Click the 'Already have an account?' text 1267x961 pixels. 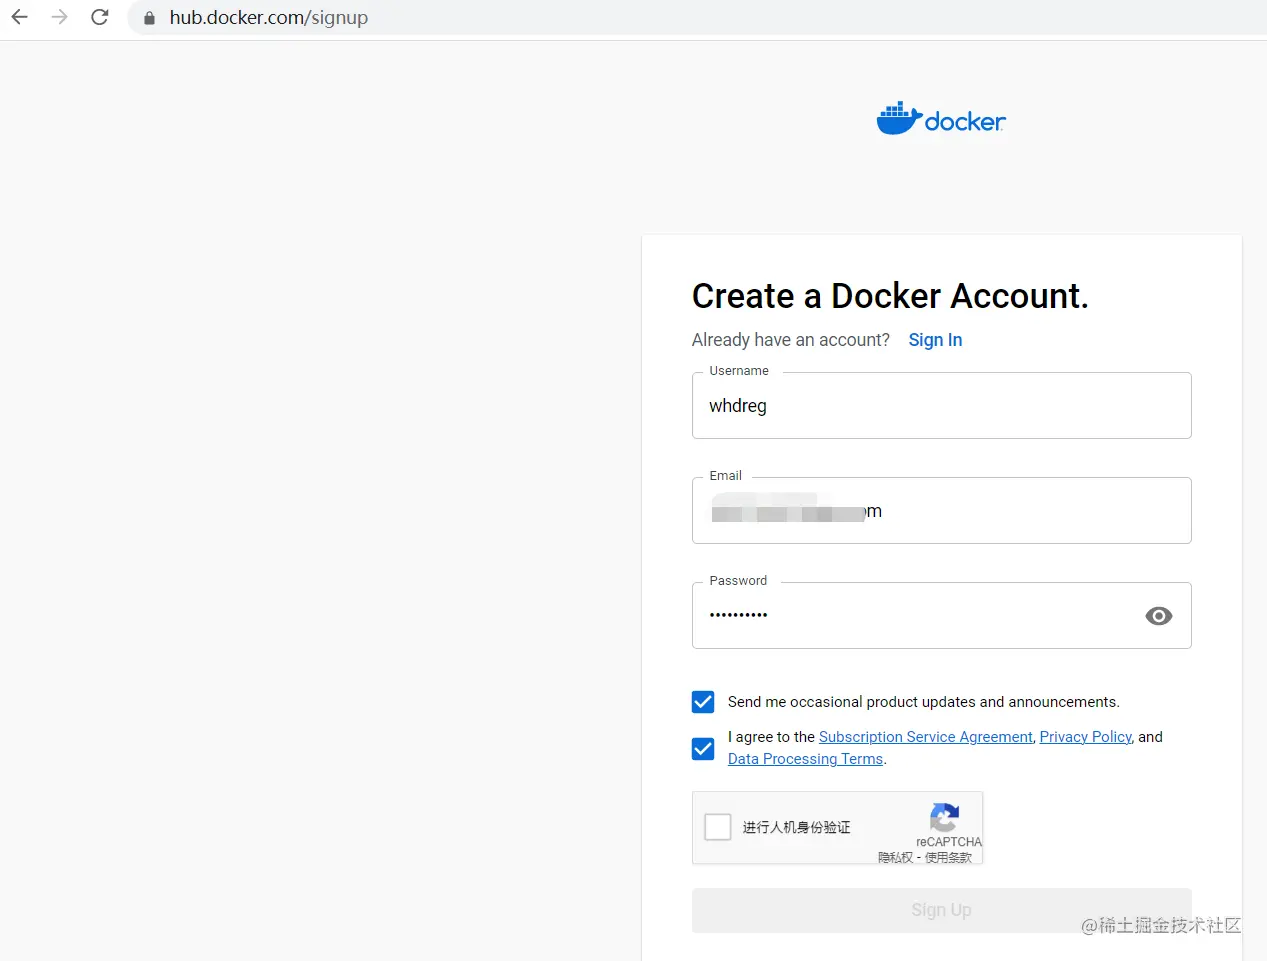[x=790, y=340]
